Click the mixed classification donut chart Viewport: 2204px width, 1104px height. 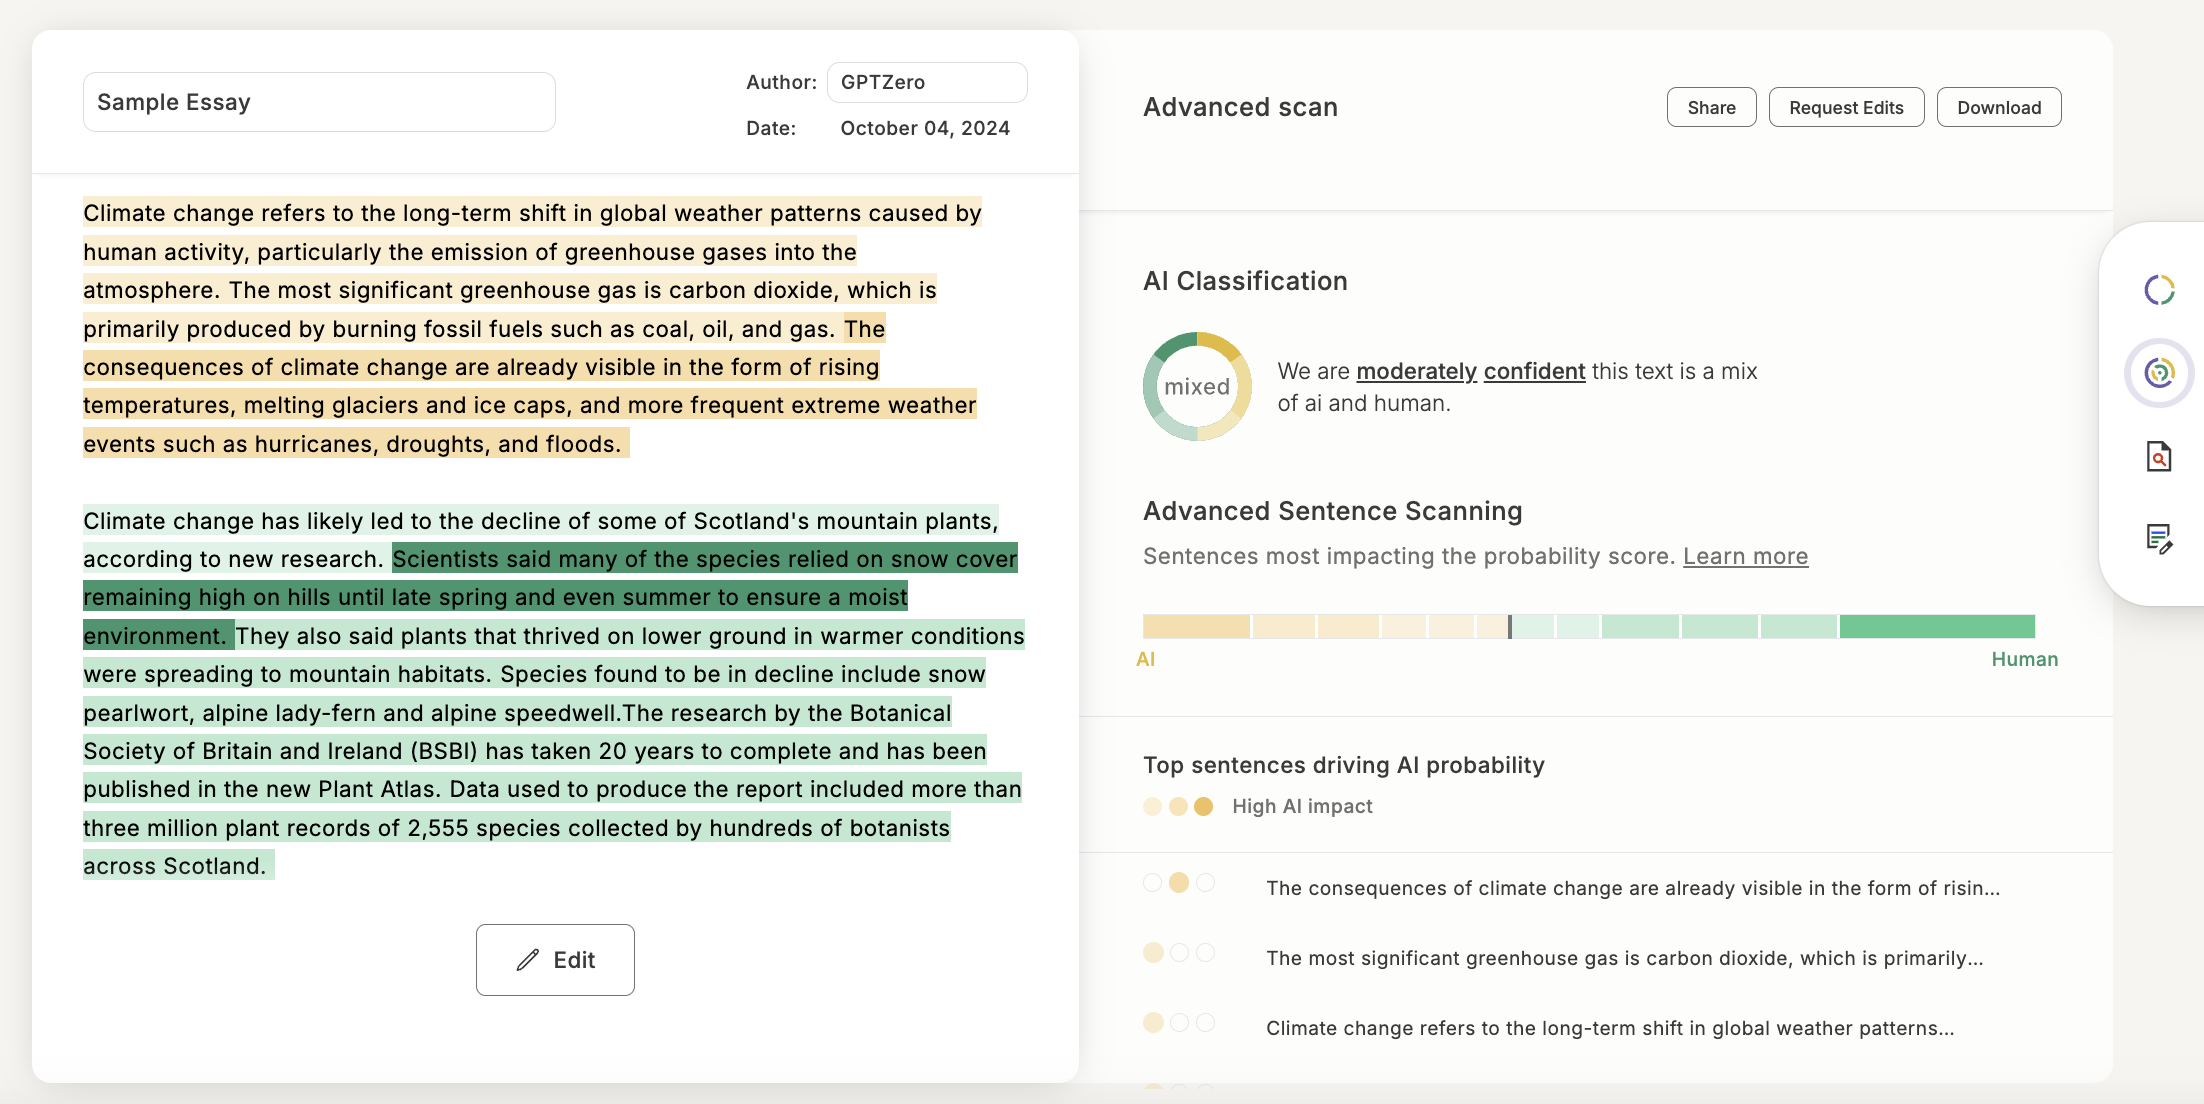click(x=1197, y=387)
